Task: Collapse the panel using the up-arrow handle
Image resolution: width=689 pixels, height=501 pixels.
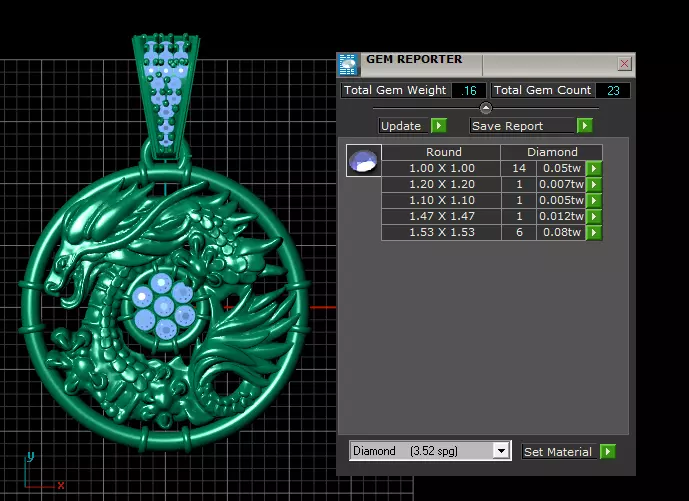Action: point(486,108)
